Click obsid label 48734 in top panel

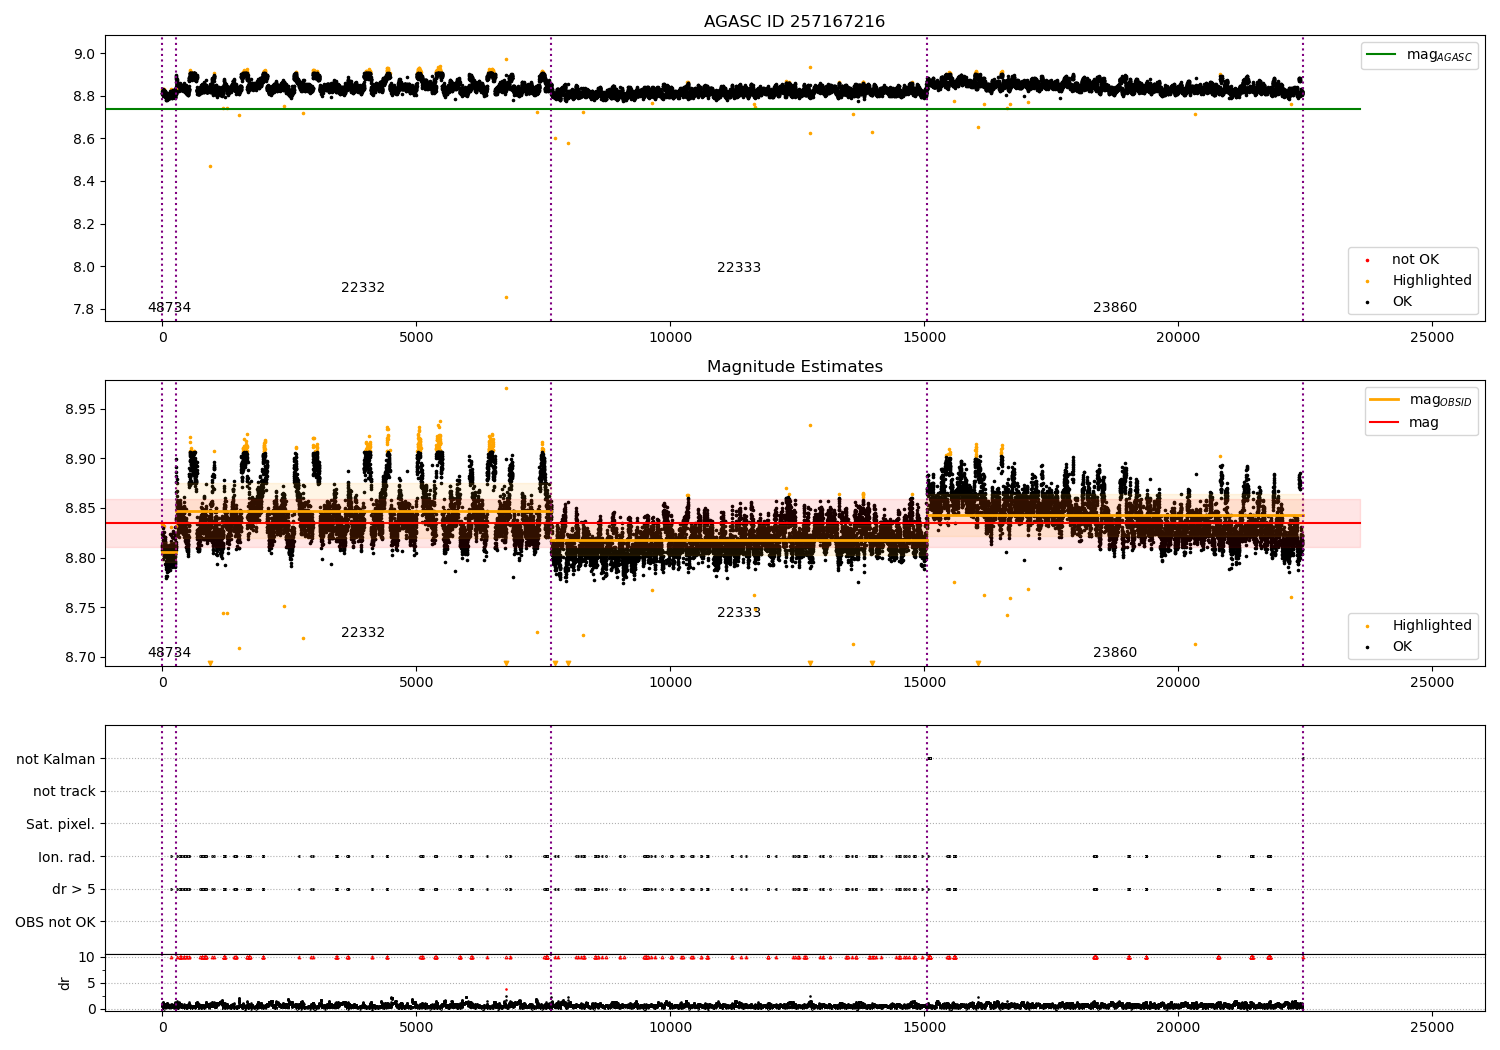coord(169,308)
